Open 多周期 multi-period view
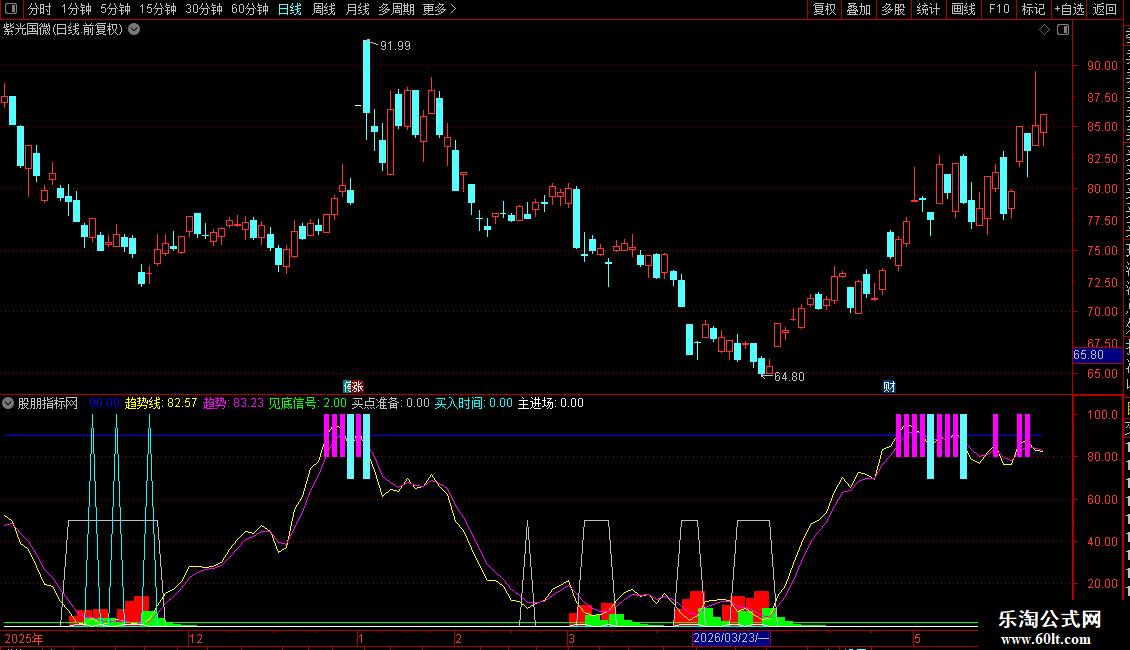Viewport: 1130px width, 650px height. click(x=396, y=9)
